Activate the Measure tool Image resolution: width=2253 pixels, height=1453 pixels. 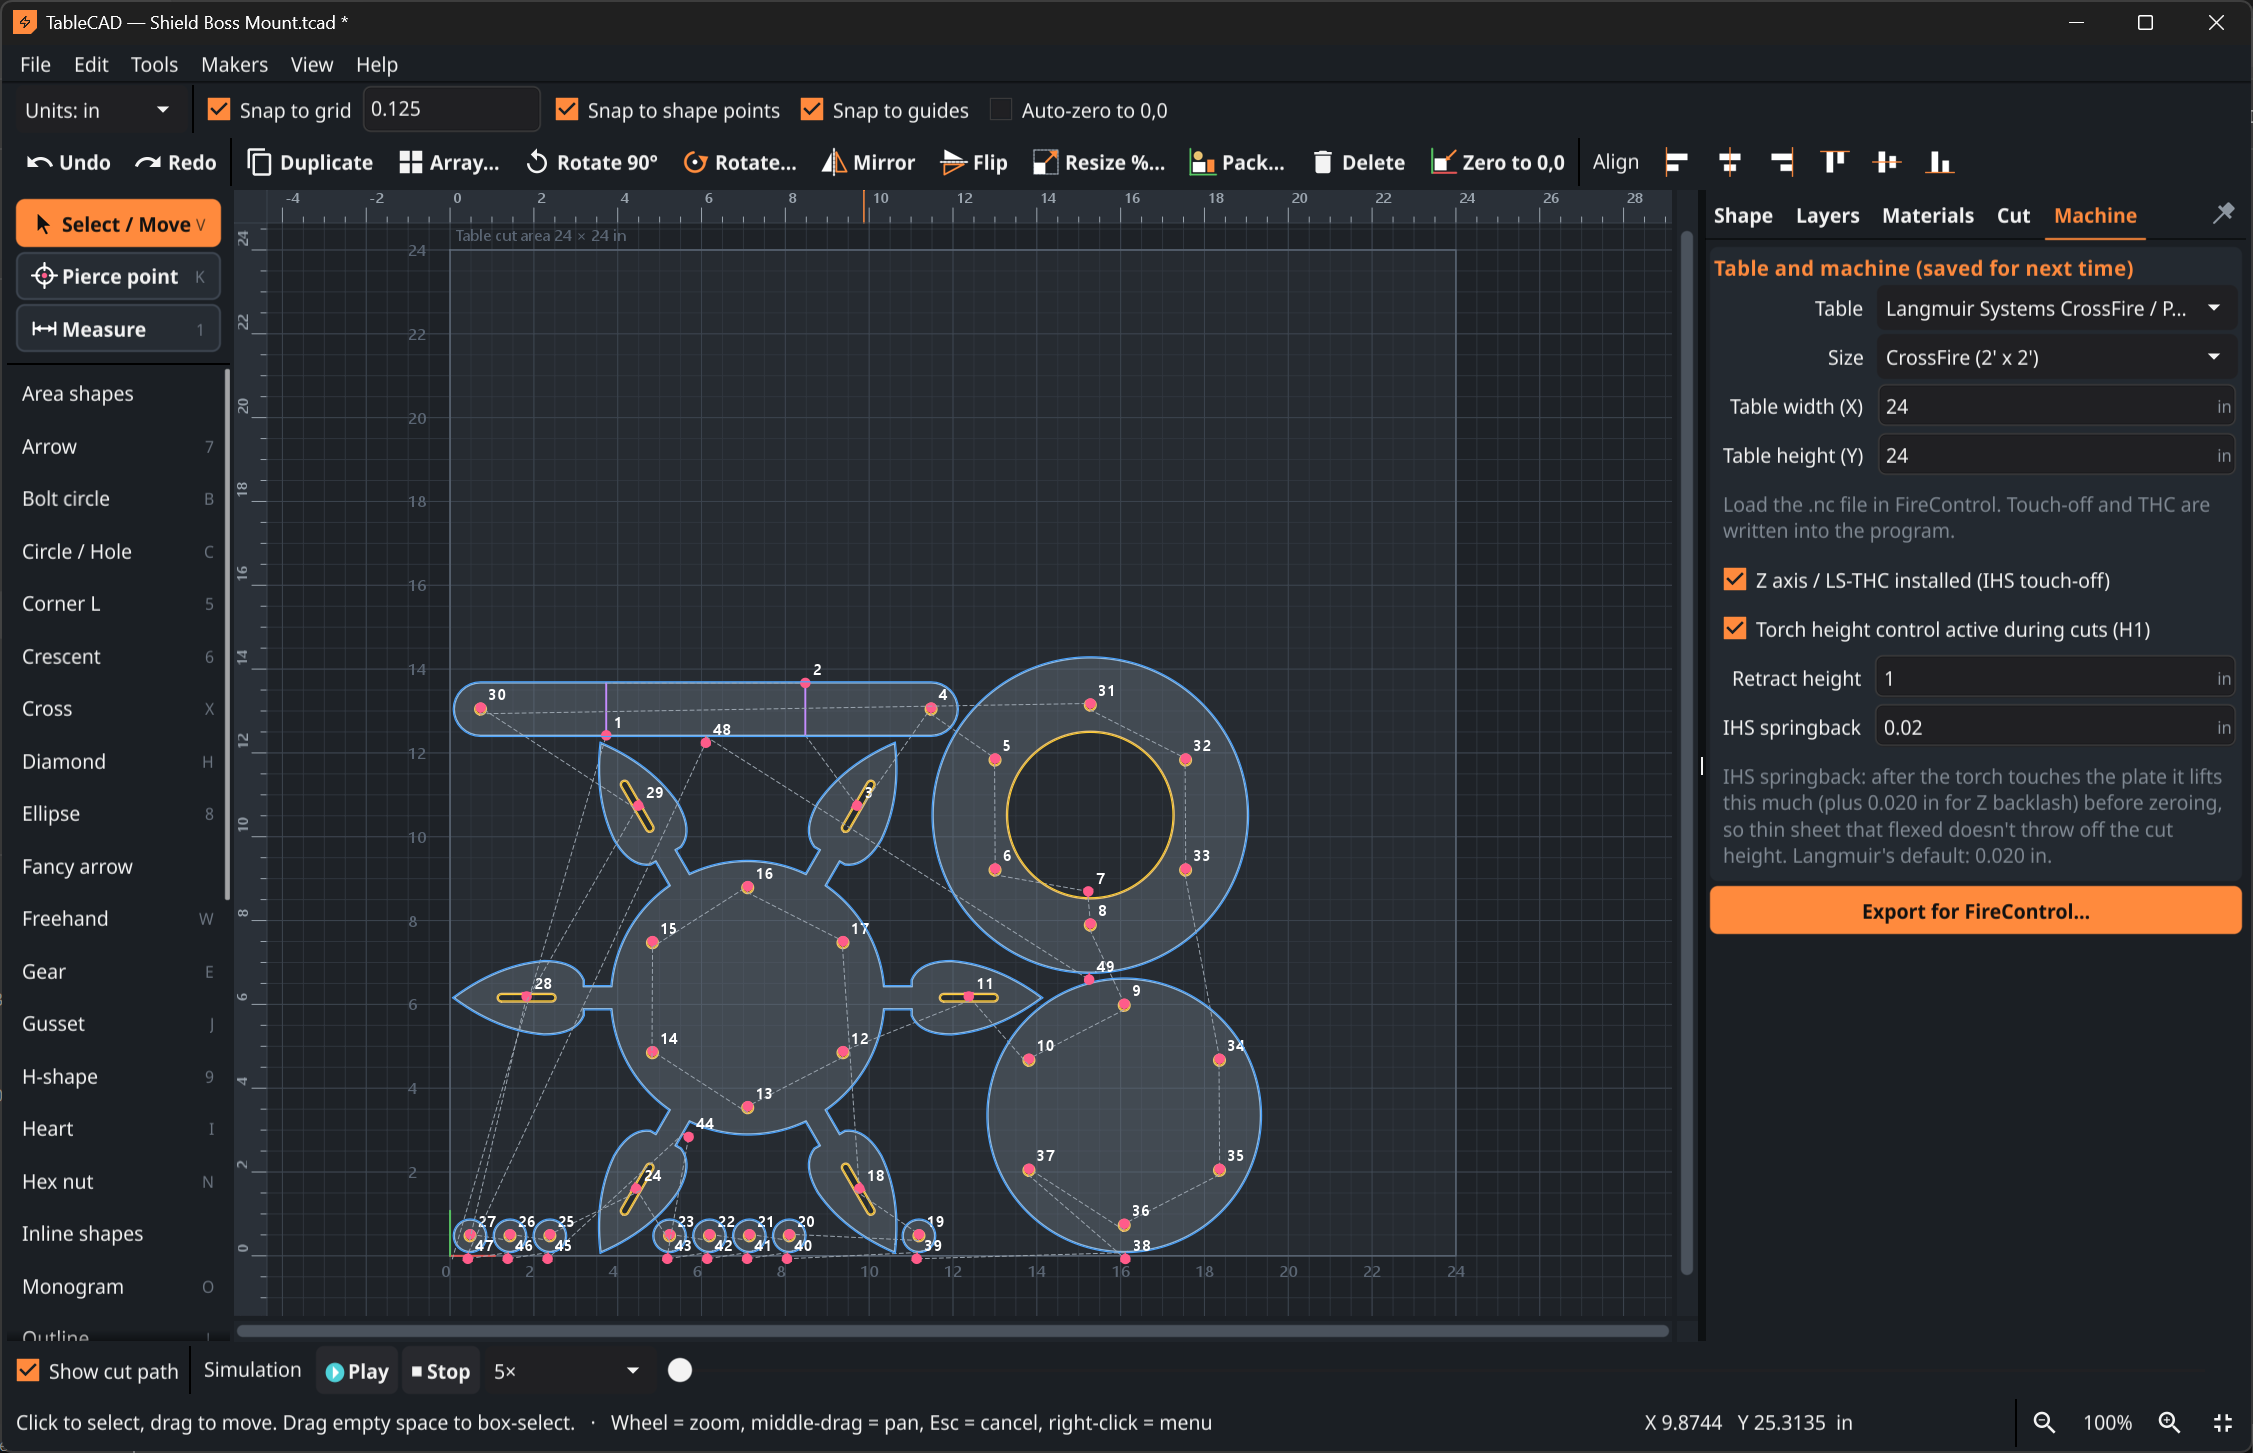tap(118, 329)
